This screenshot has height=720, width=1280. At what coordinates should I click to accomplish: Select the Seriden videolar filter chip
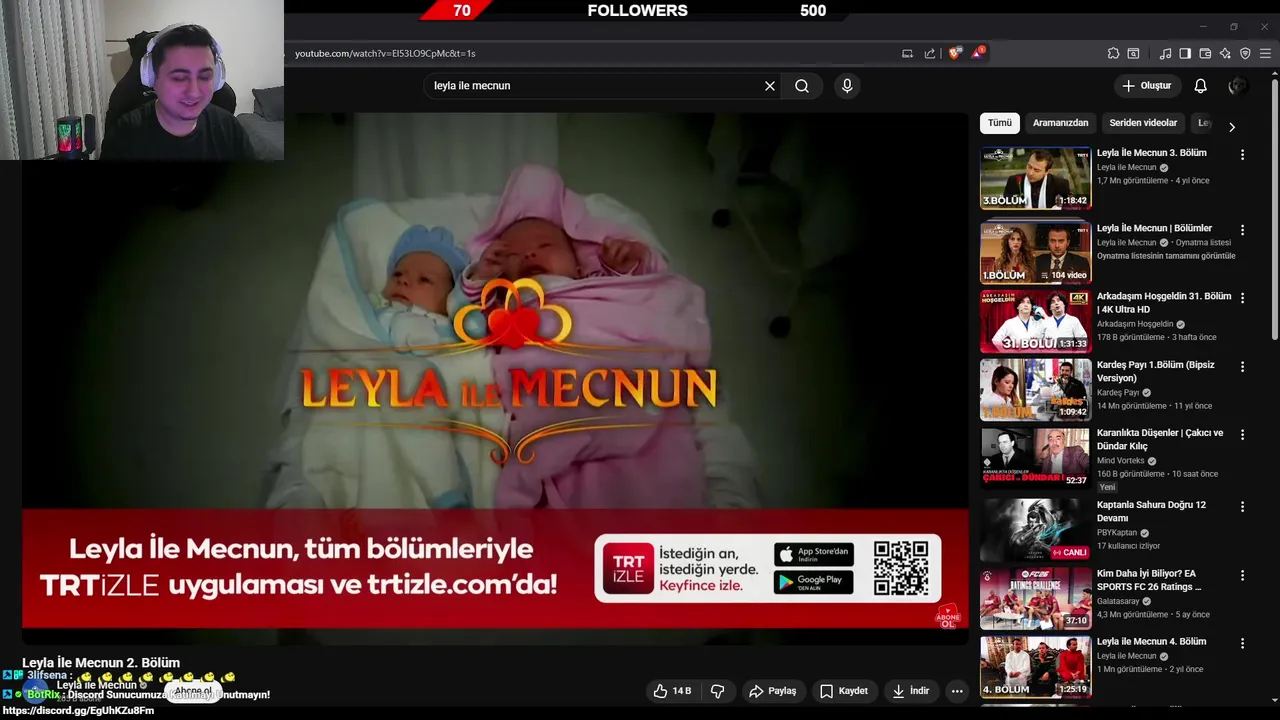[1143, 123]
